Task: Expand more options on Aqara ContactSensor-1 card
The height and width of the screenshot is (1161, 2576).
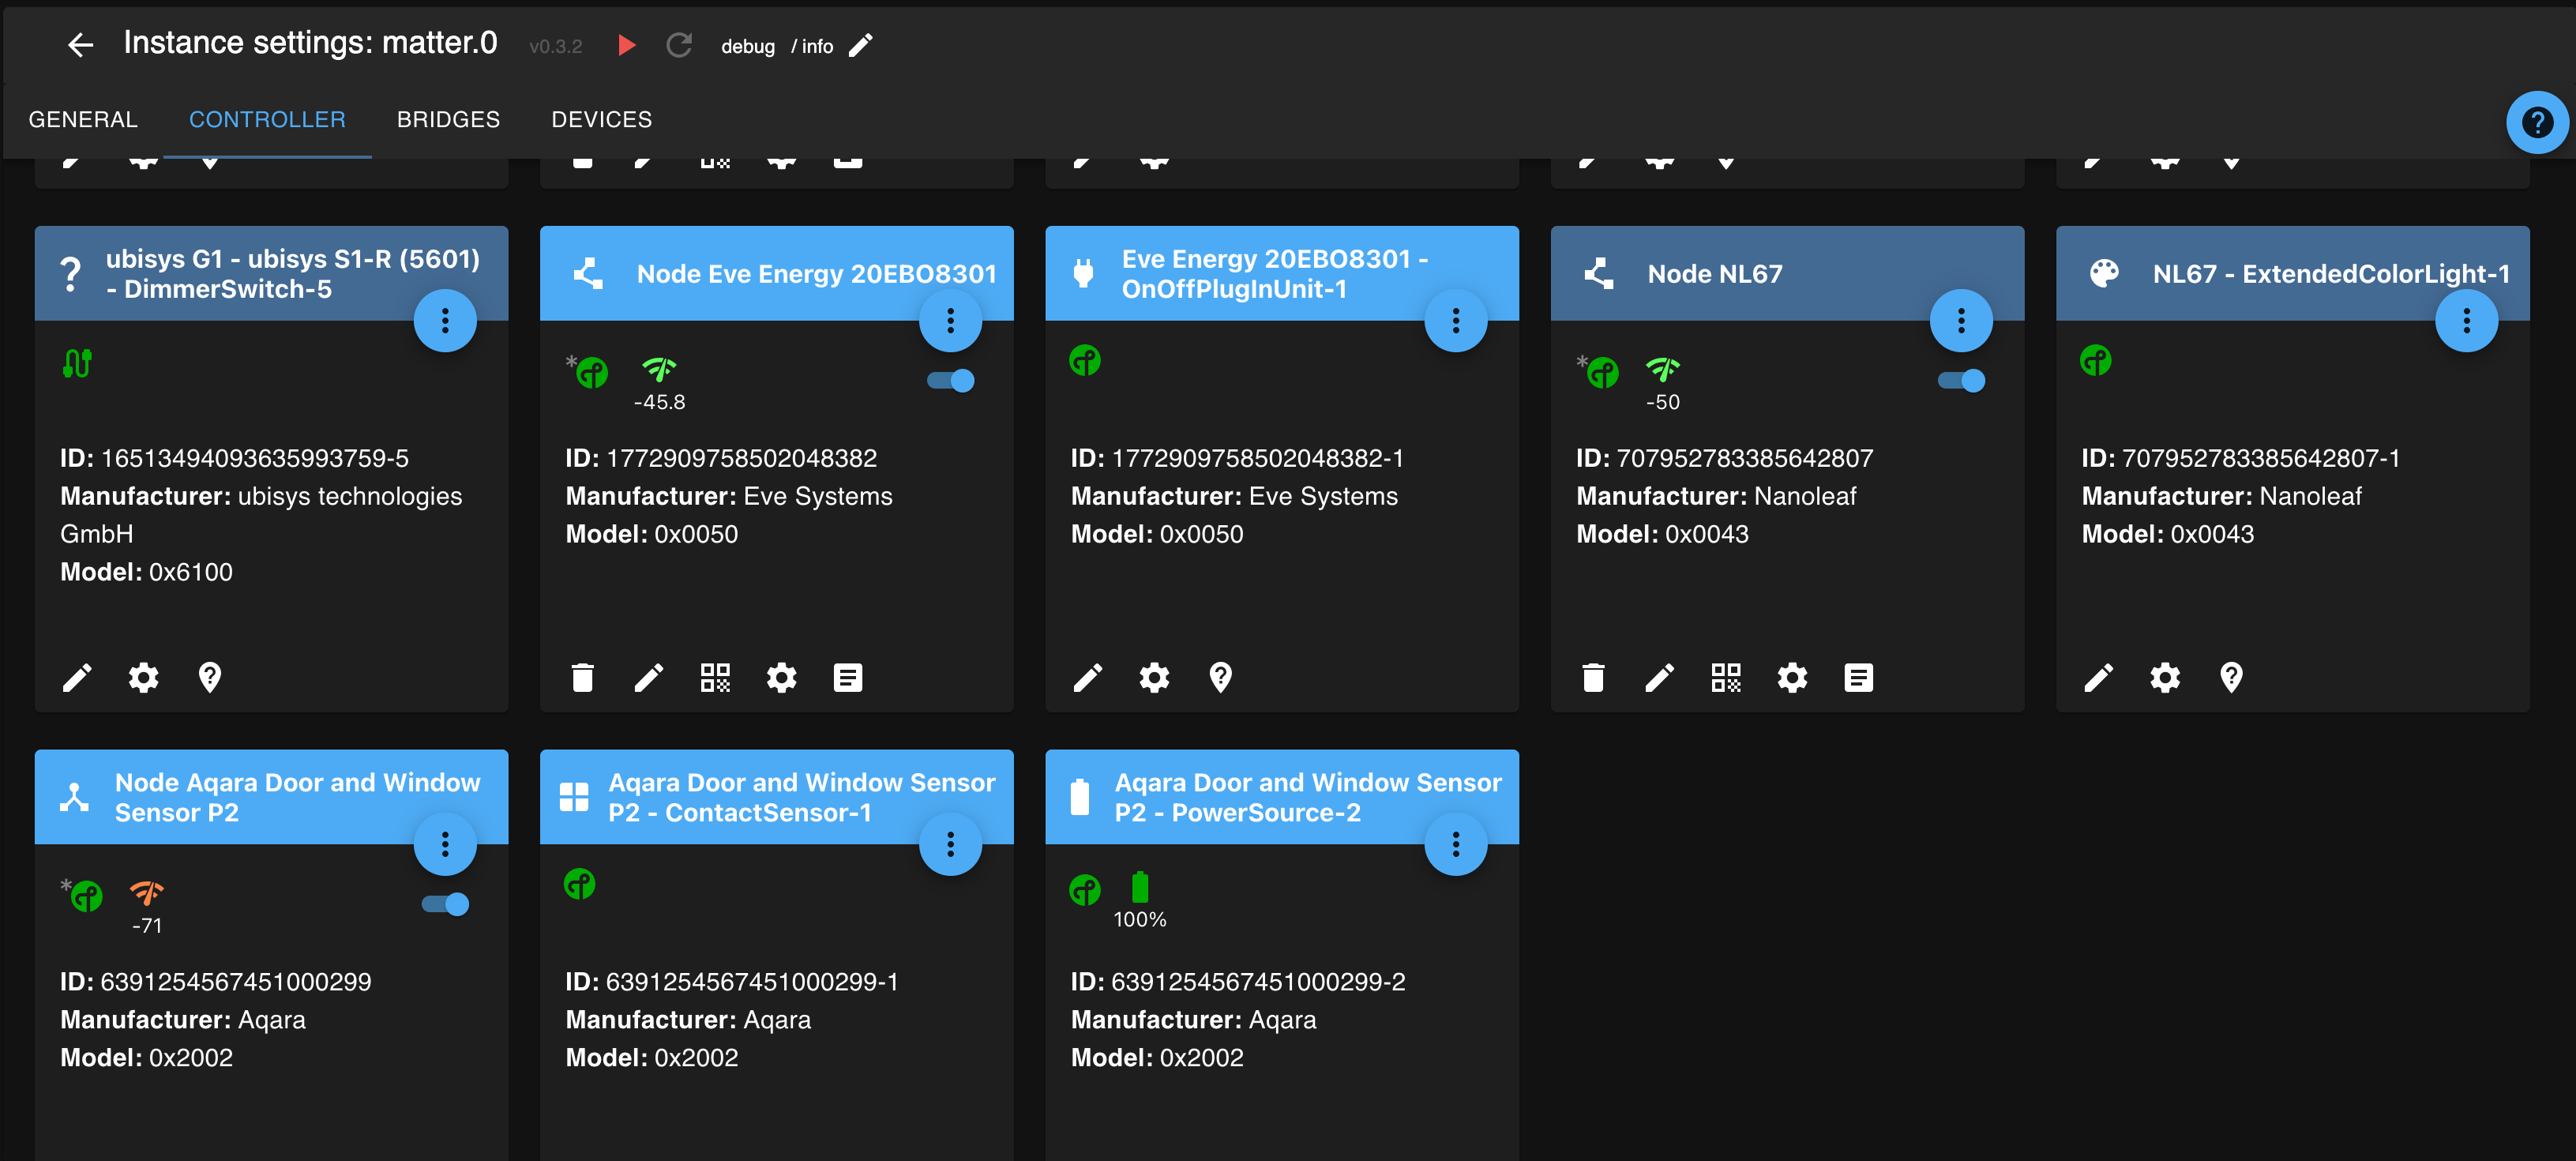Action: (x=950, y=844)
